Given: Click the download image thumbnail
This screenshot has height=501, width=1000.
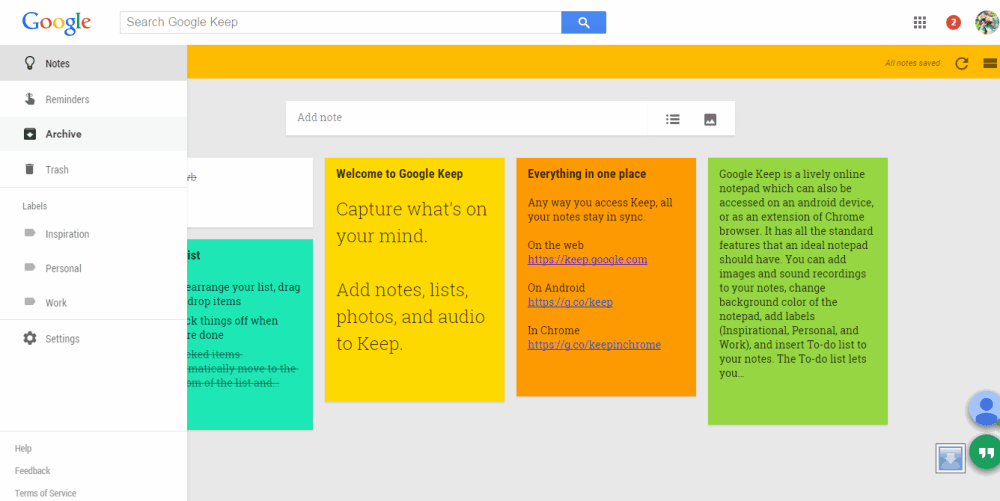Looking at the screenshot, I should tap(950, 458).
